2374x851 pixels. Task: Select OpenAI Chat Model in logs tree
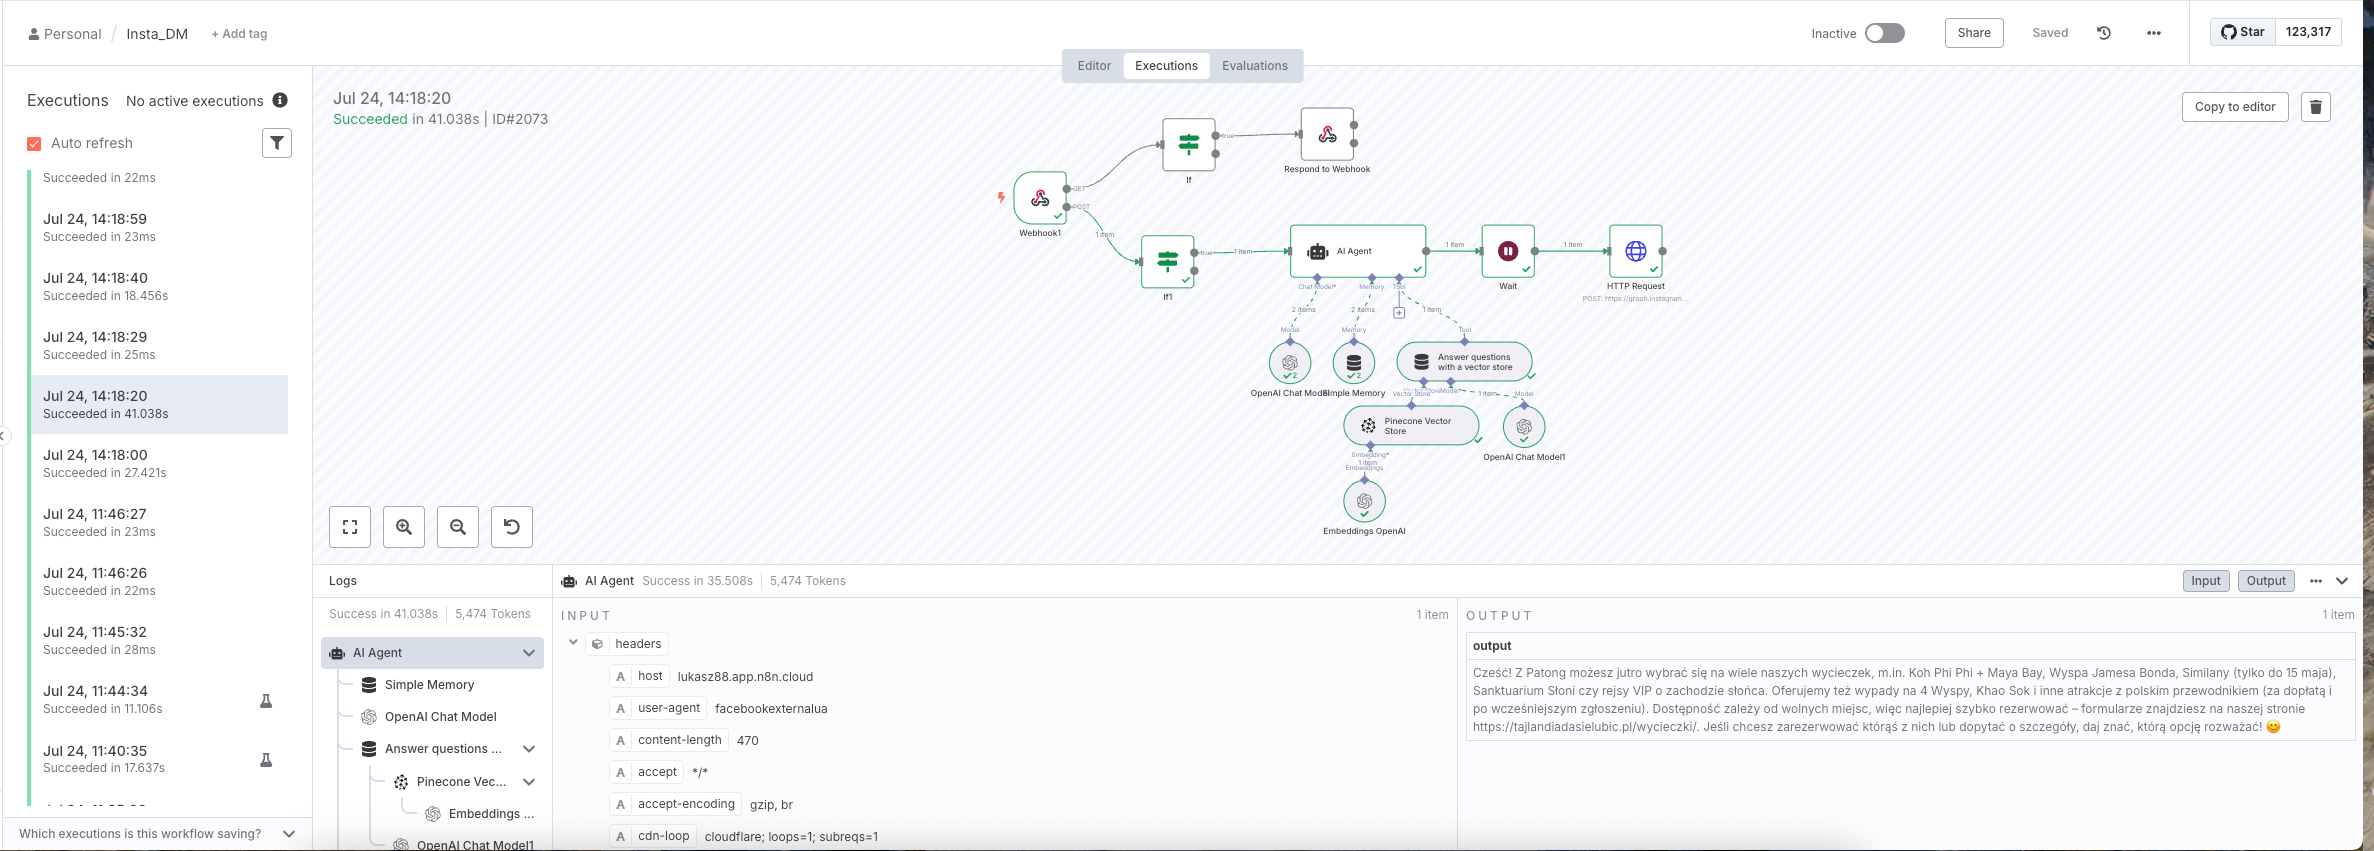pyautogui.click(x=441, y=717)
